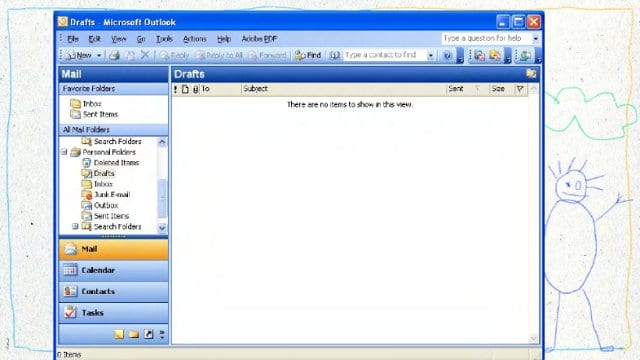Image resolution: width=640 pixels, height=360 pixels.
Task: Toggle the Flag Status column header
Action: click(520, 89)
